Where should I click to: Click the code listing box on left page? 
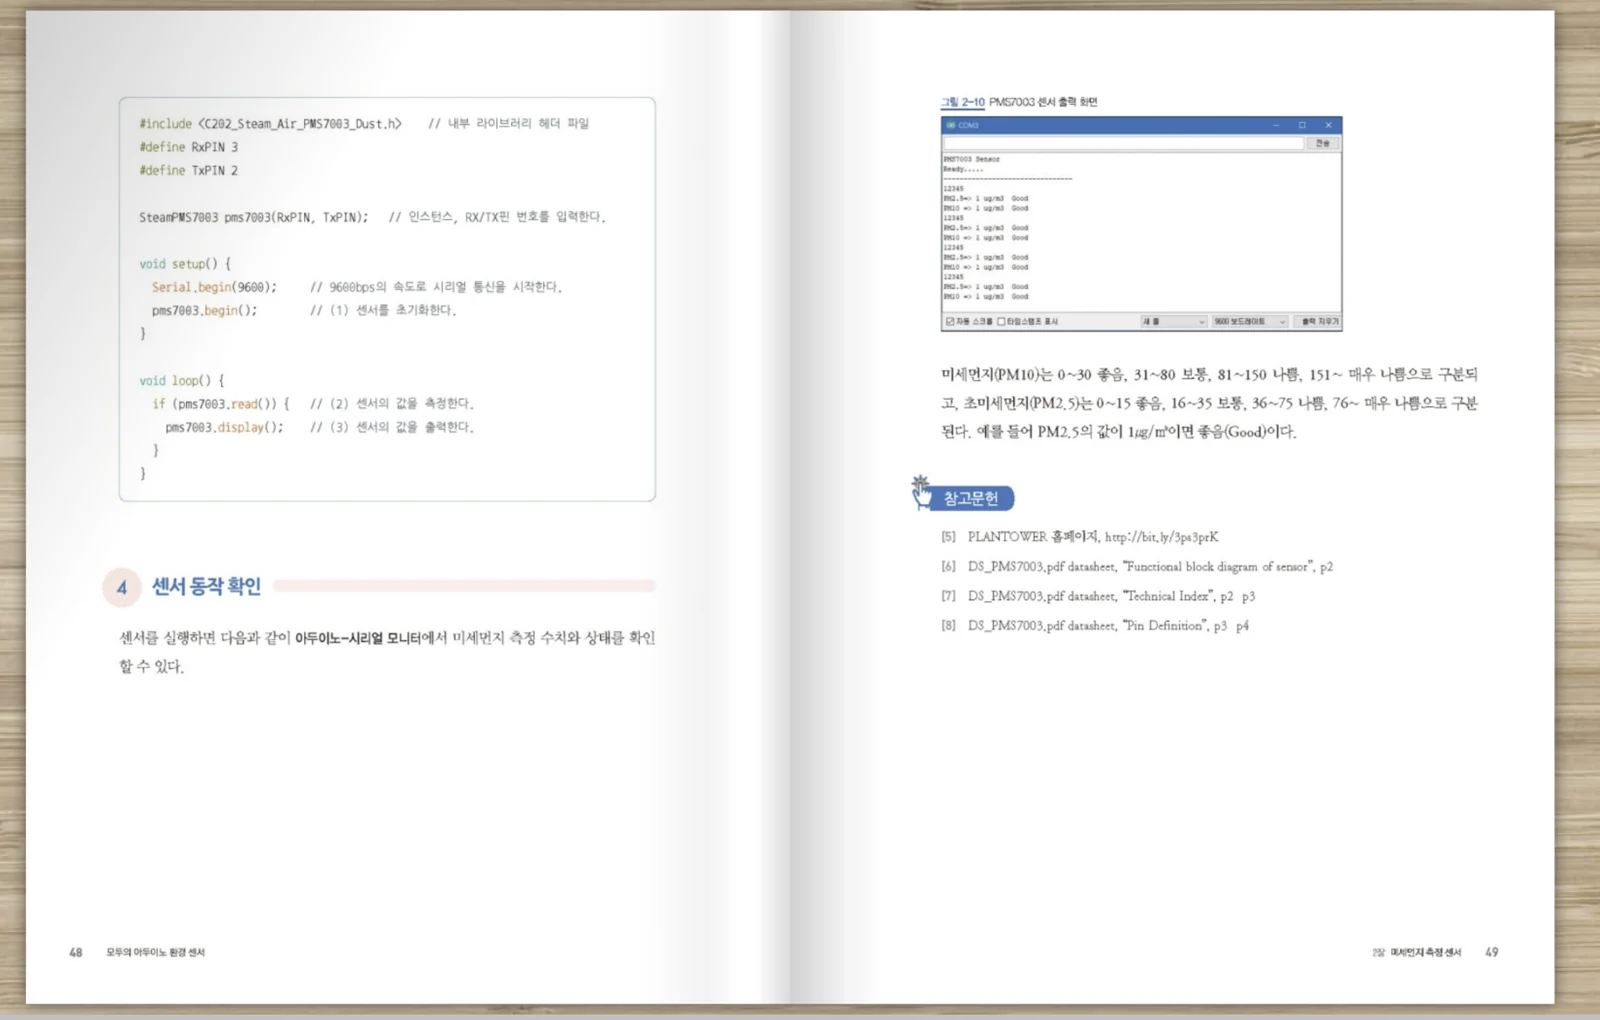click(x=387, y=299)
